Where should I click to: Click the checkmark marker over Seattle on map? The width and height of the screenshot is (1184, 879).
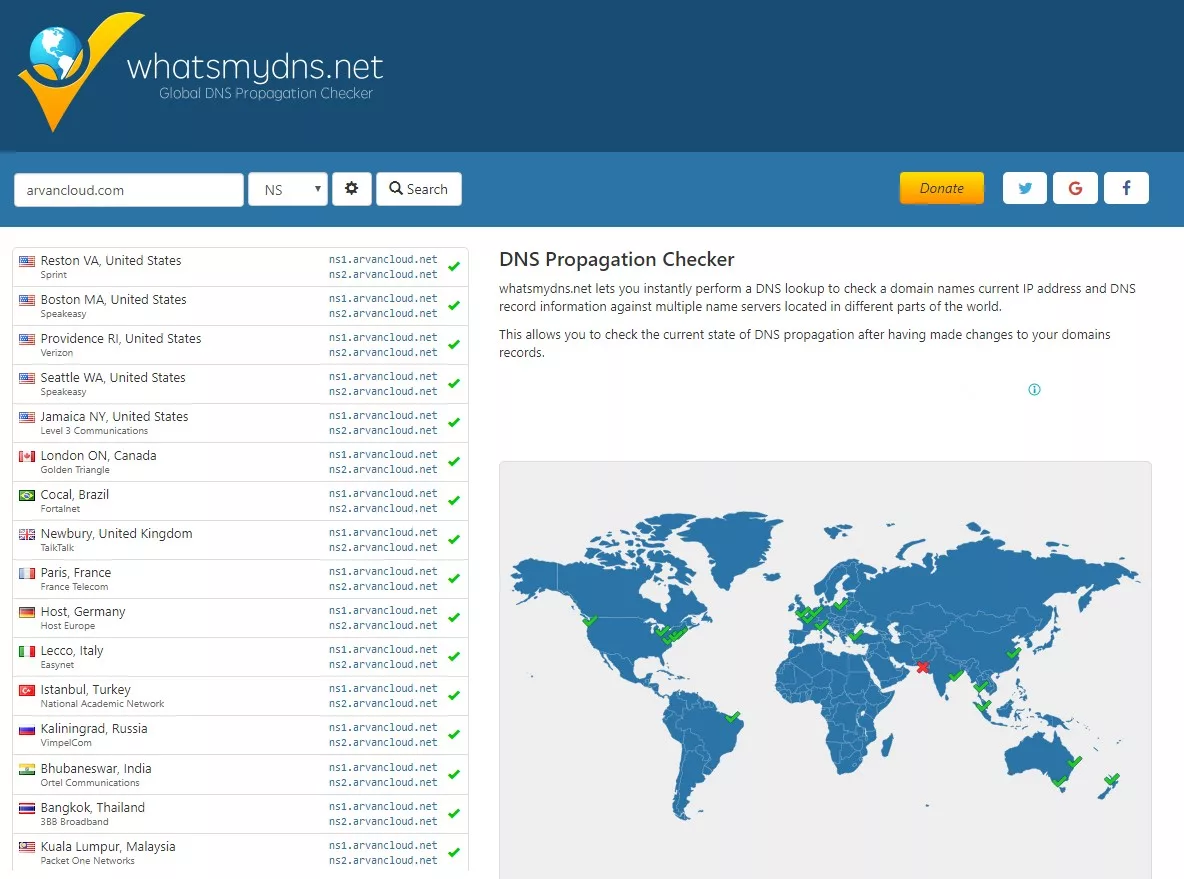(590, 621)
